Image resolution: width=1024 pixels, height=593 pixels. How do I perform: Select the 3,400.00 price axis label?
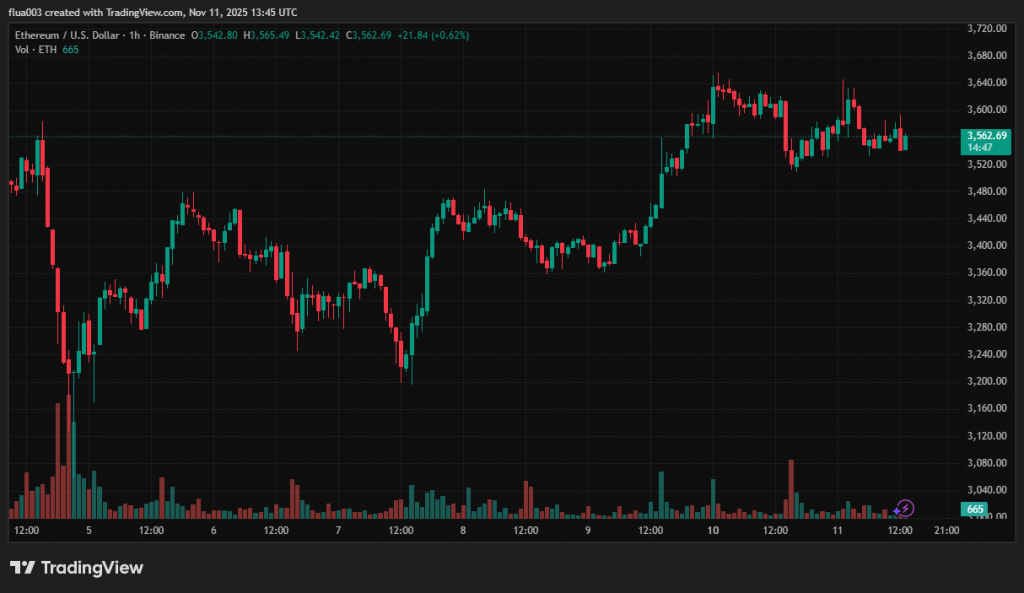[x=986, y=245]
